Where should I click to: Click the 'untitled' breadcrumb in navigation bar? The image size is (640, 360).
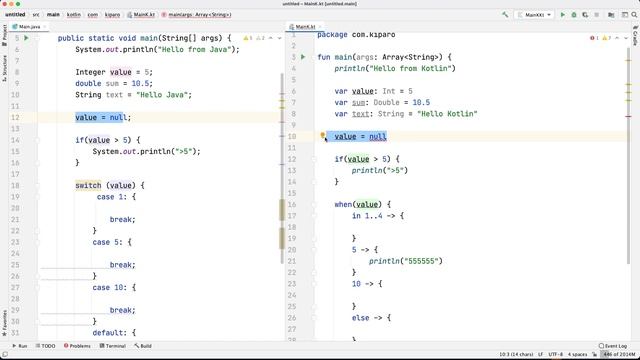coord(15,15)
